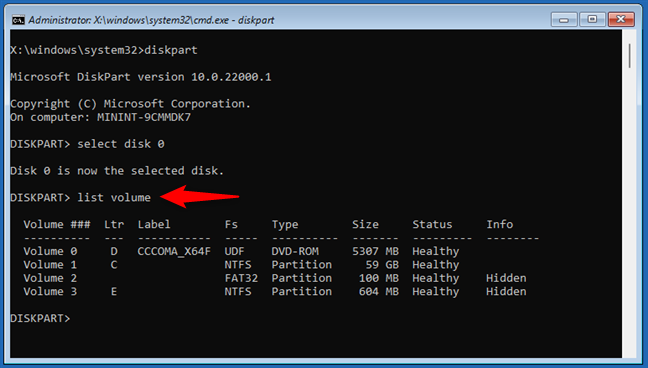
Task: Click the red arrow annotation
Action: tap(200, 197)
